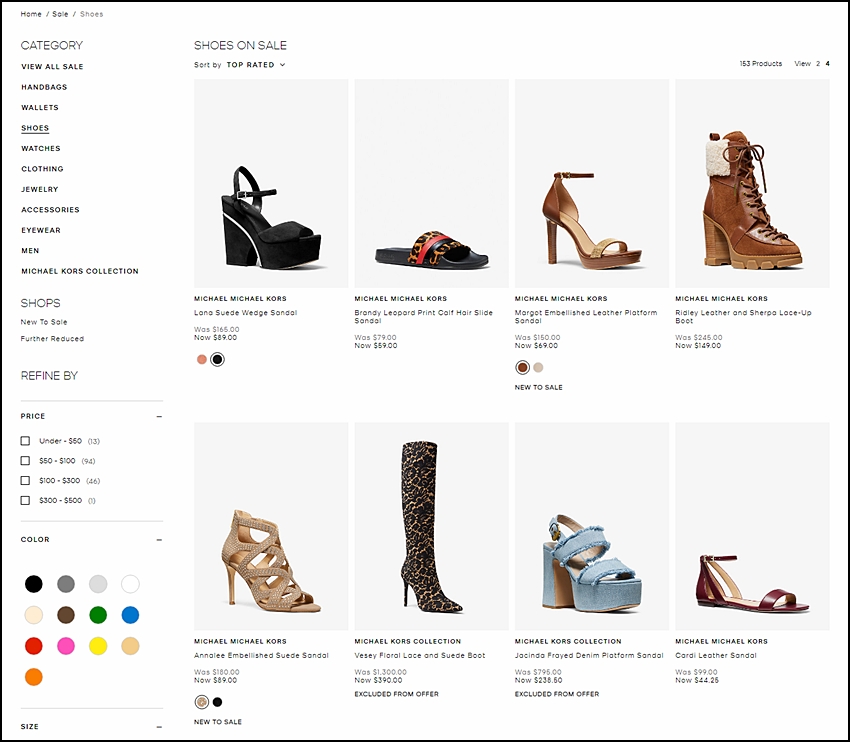Choose brown variant of Margot Platform Sandal
Screen dimensions: 850x742
tap(523, 367)
